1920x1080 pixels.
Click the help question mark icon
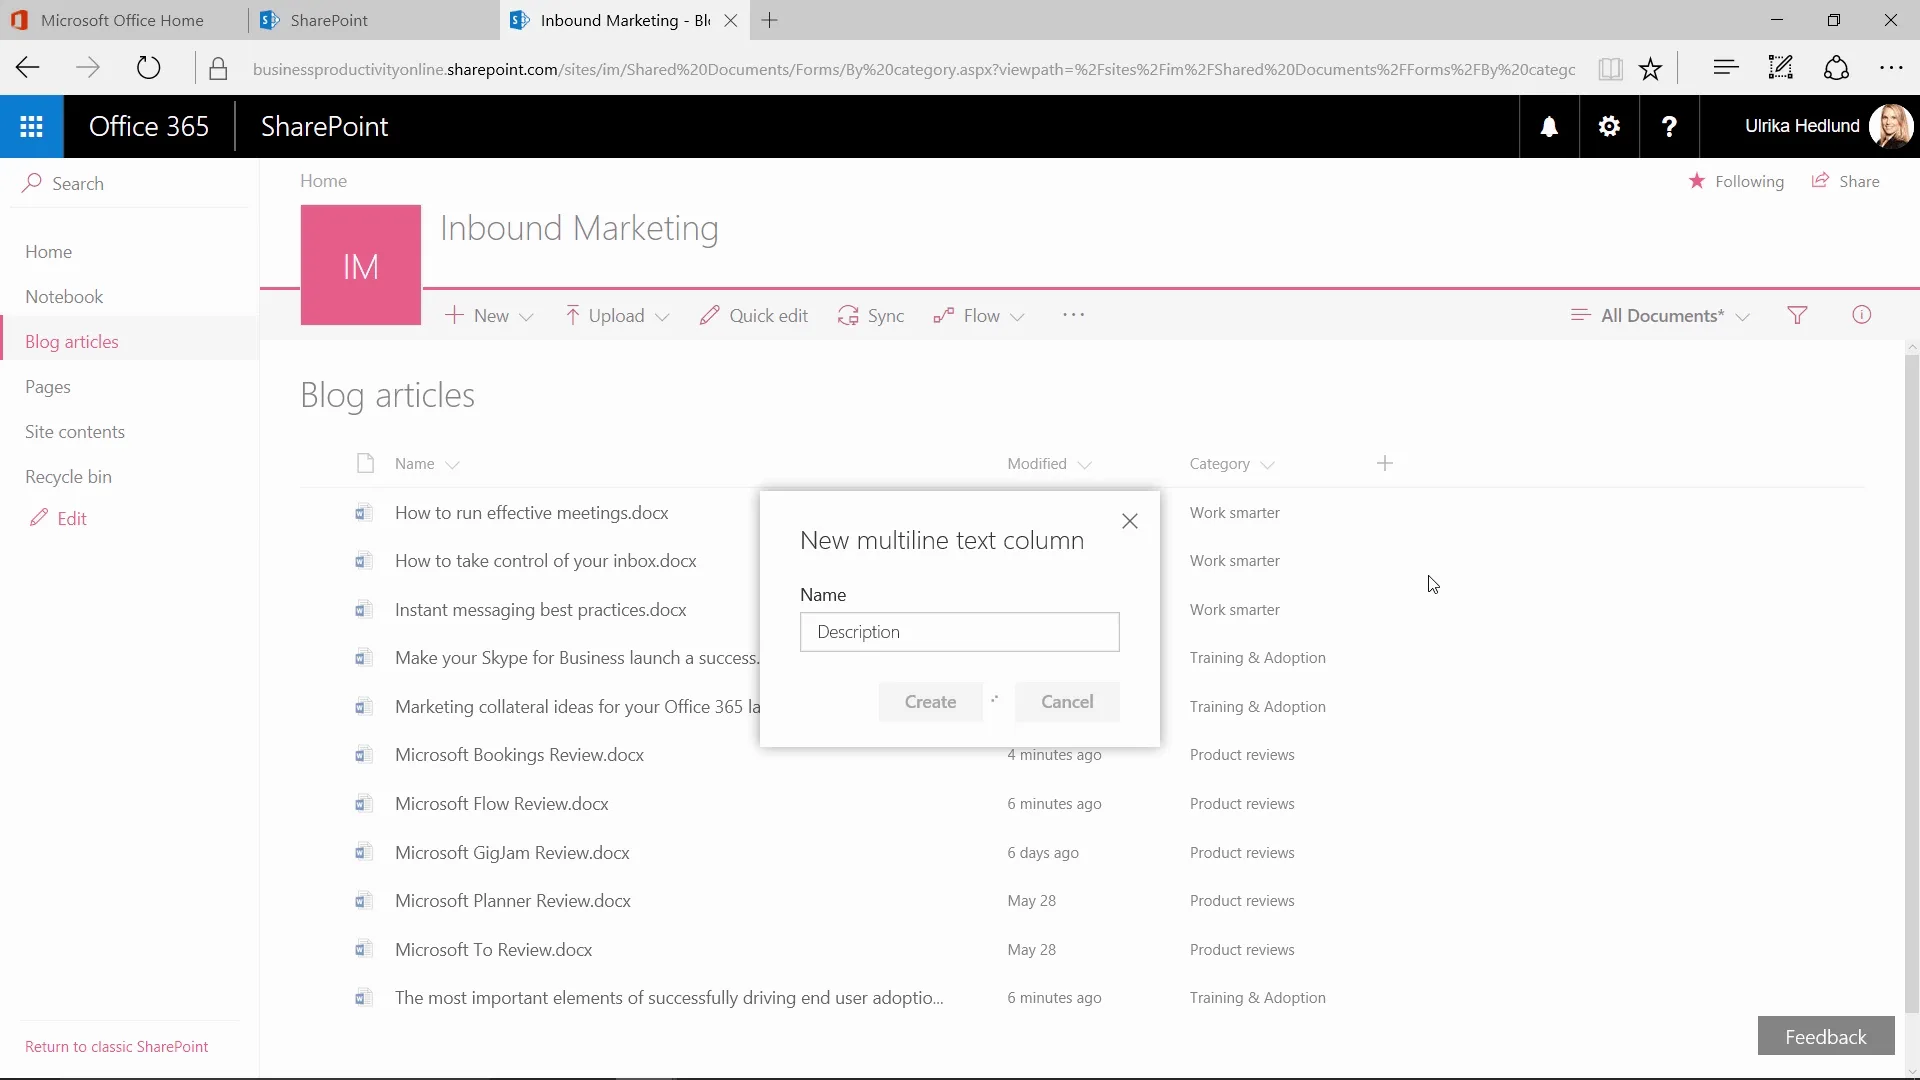1669,126
